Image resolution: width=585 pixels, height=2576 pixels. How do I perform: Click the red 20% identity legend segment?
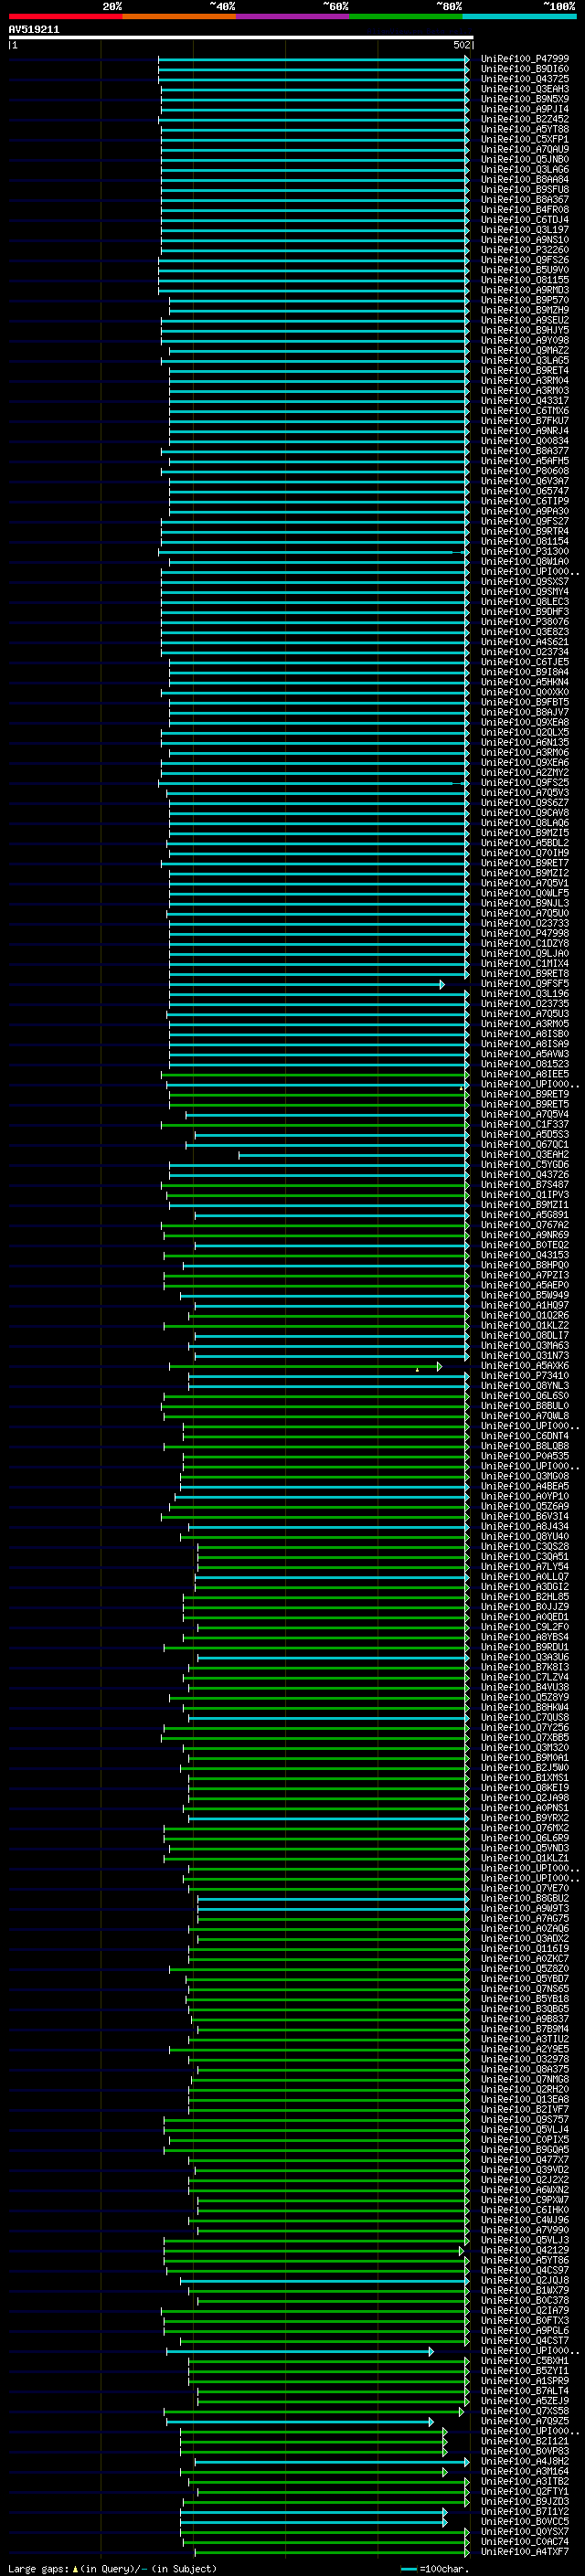point(65,16)
